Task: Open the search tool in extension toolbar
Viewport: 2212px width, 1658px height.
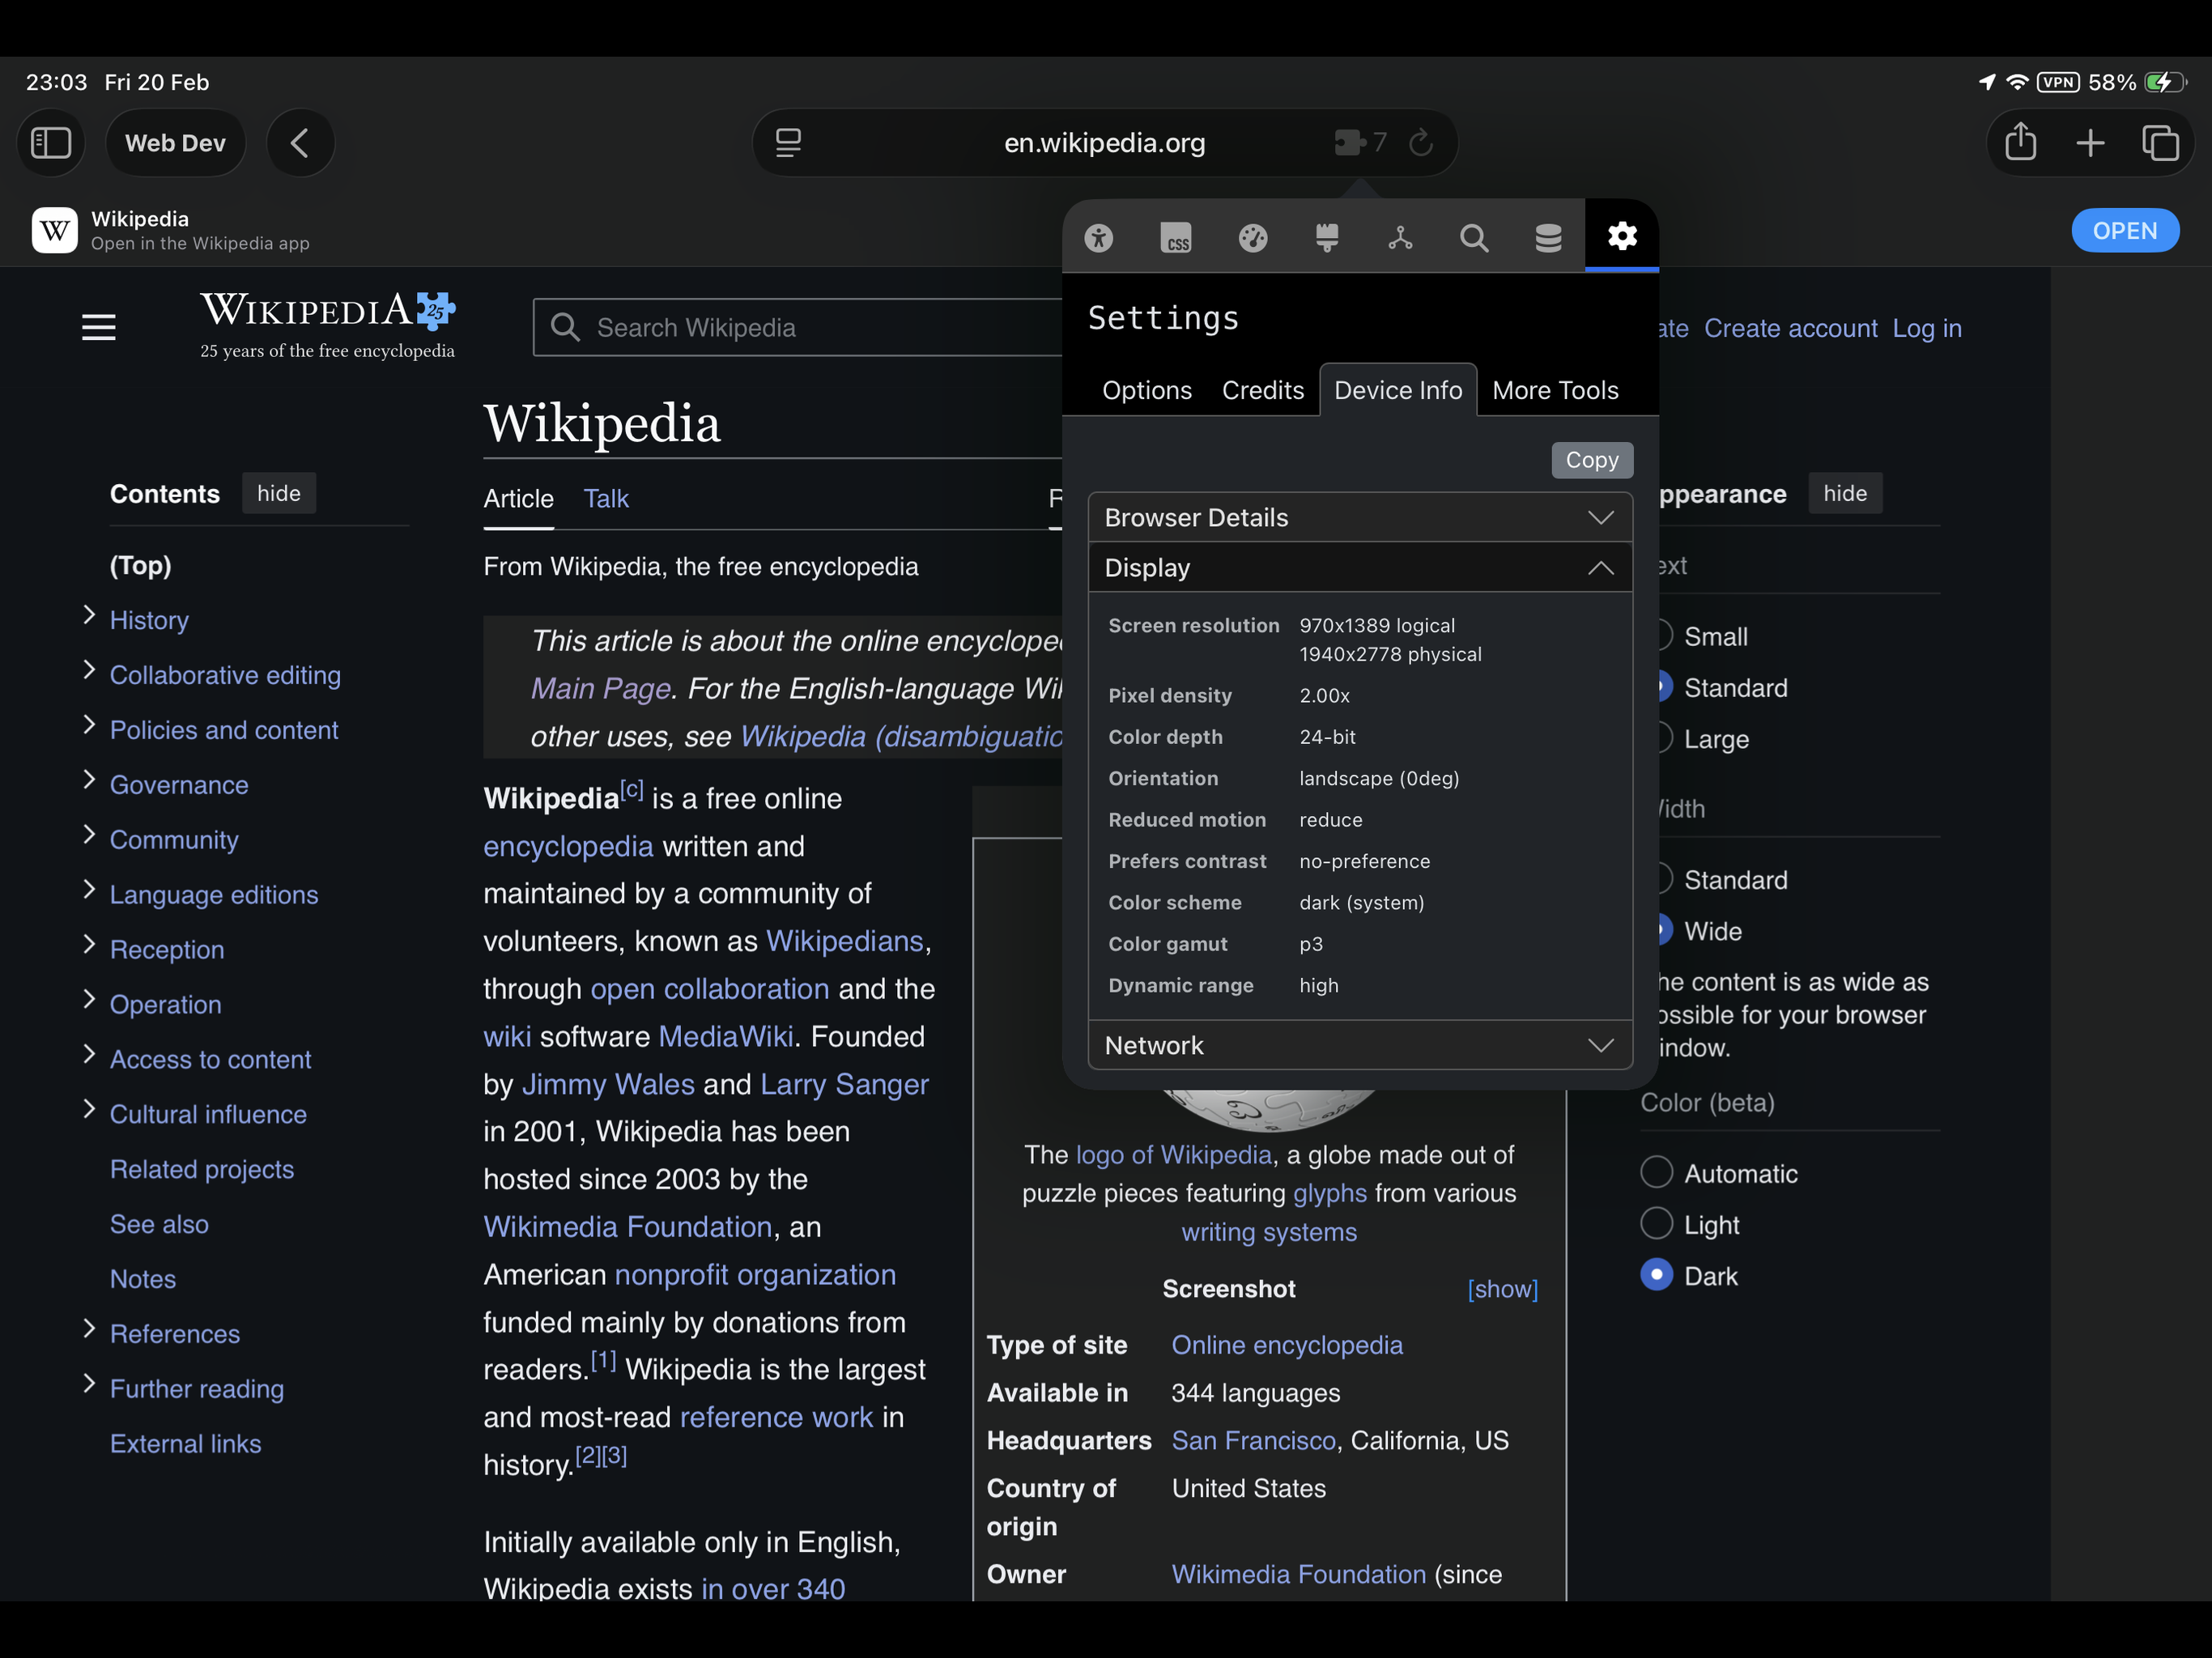Action: [1474, 237]
